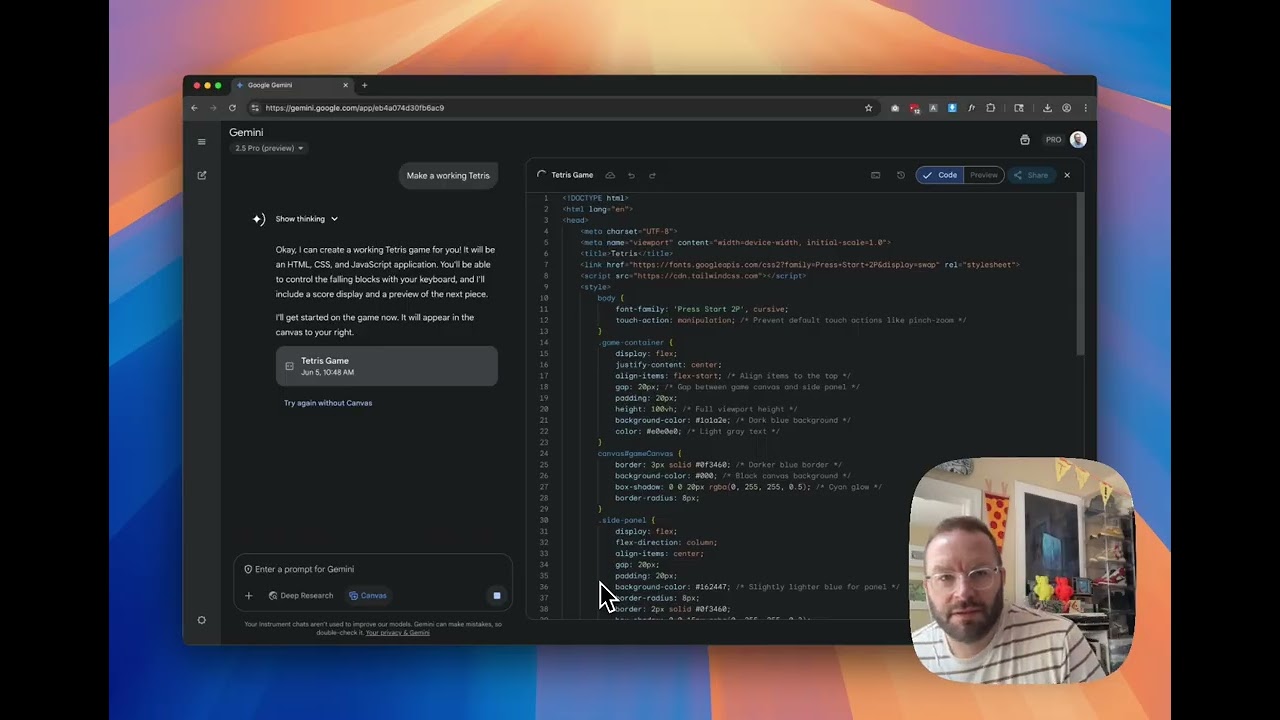
Task: Undo the last canvas change
Action: (x=631, y=175)
